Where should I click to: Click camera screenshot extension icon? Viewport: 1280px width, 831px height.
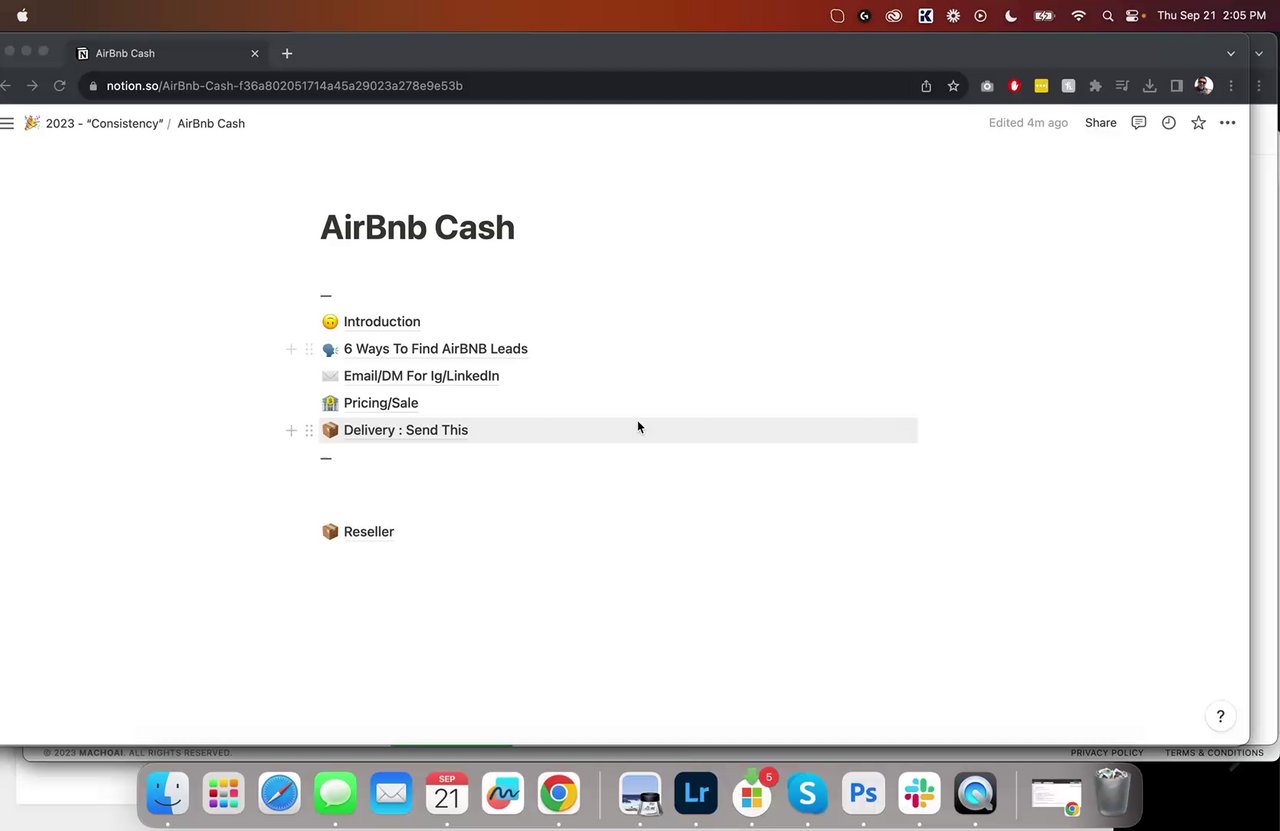coord(987,86)
